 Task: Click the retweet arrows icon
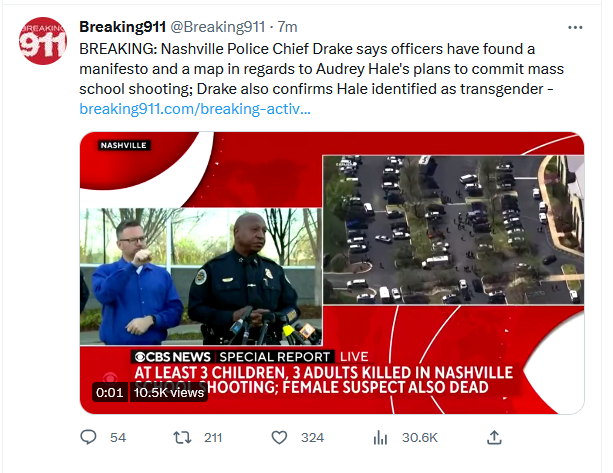[182, 437]
